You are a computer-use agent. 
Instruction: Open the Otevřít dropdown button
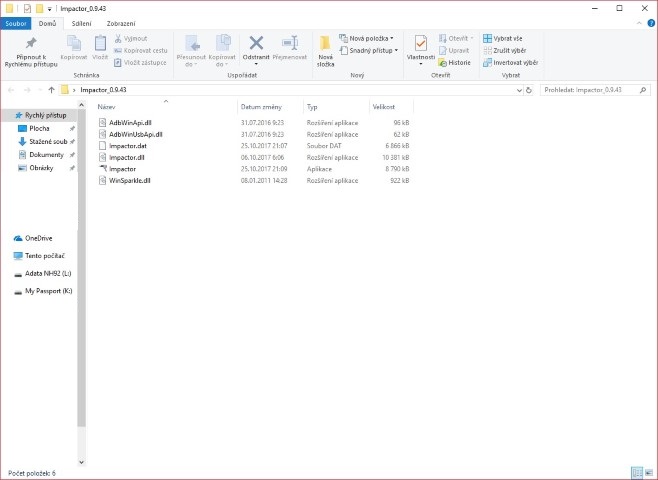(x=456, y=39)
